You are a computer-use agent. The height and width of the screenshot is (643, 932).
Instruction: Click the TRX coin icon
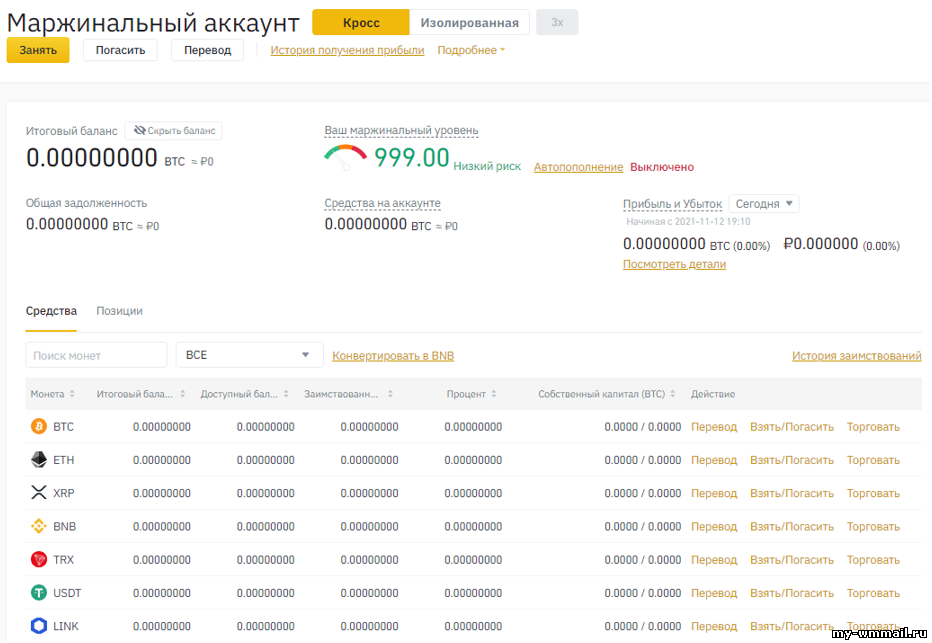tap(39, 560)
